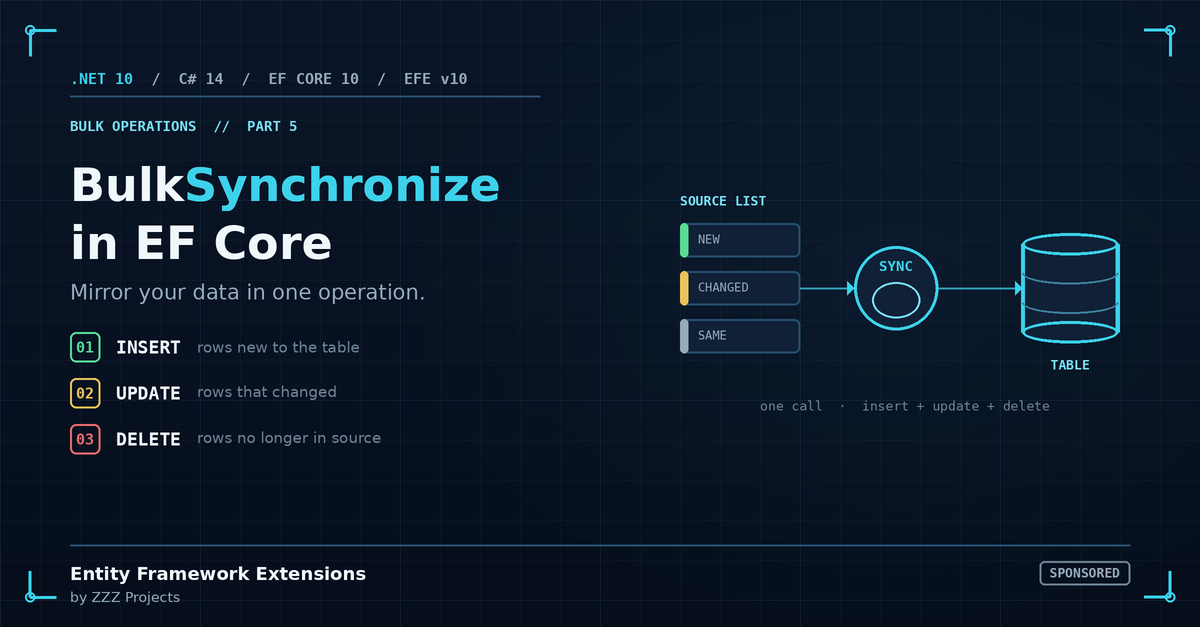Click the 01 numbered badge

tap(85, 347)
